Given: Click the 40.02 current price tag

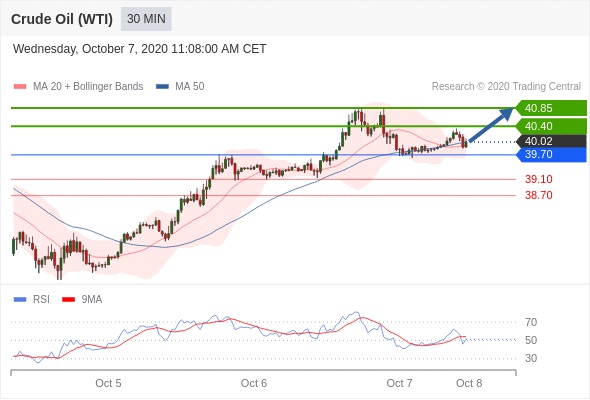Looking at the screenshot, I should 551,141.
